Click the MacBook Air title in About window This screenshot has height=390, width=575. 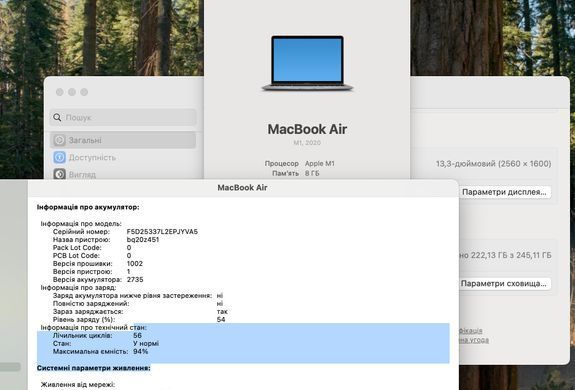(307, 129)
